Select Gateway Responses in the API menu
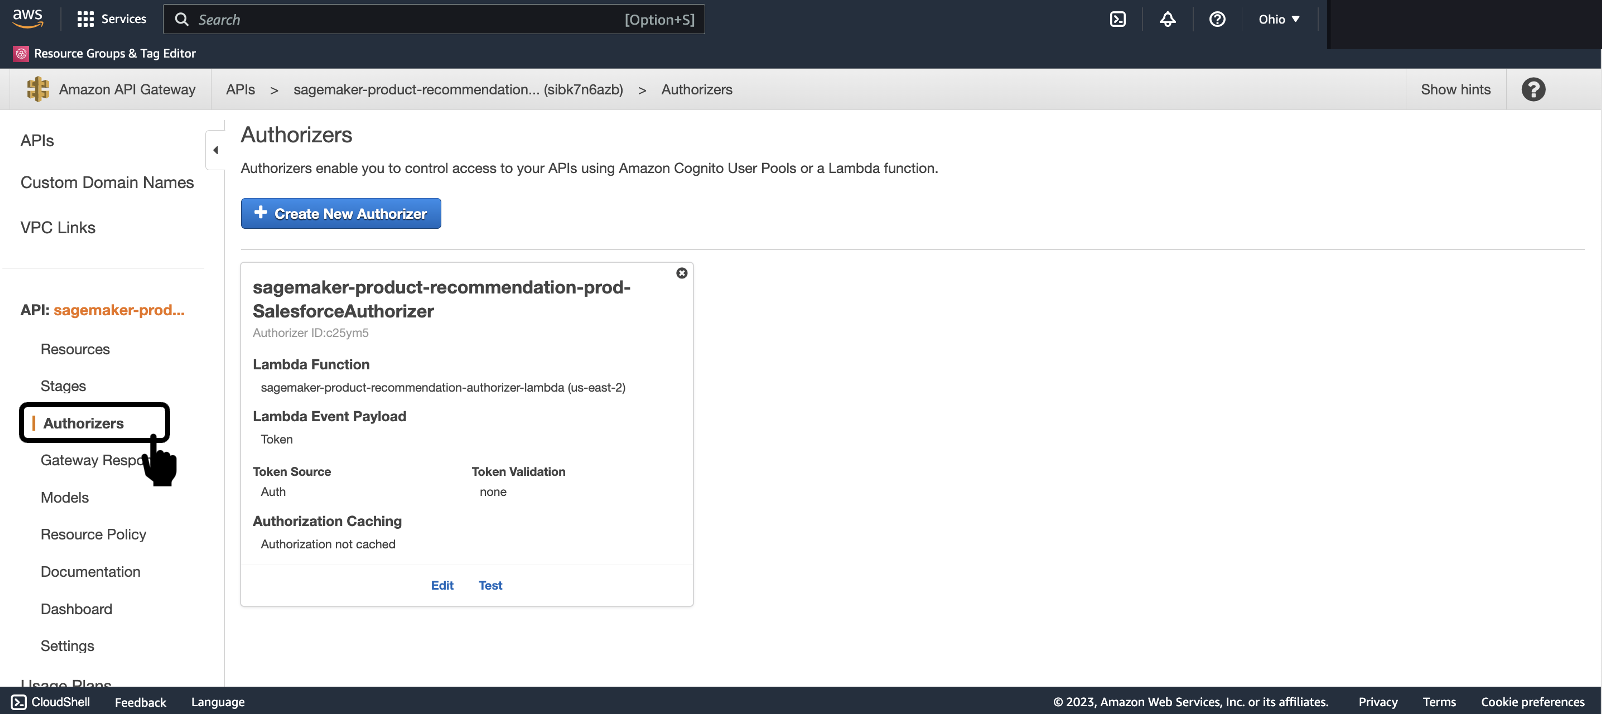1602x714 pixels. [x=95, y=460]
